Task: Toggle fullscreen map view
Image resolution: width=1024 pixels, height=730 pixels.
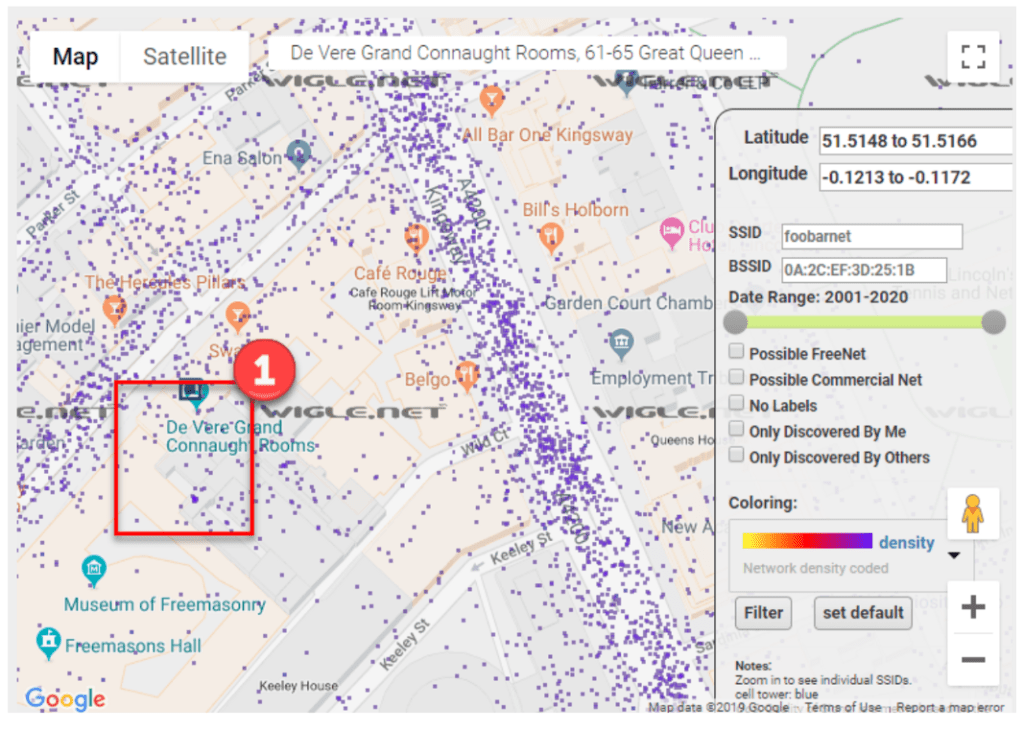Action: pyautogui.click(x=973, y=56)
